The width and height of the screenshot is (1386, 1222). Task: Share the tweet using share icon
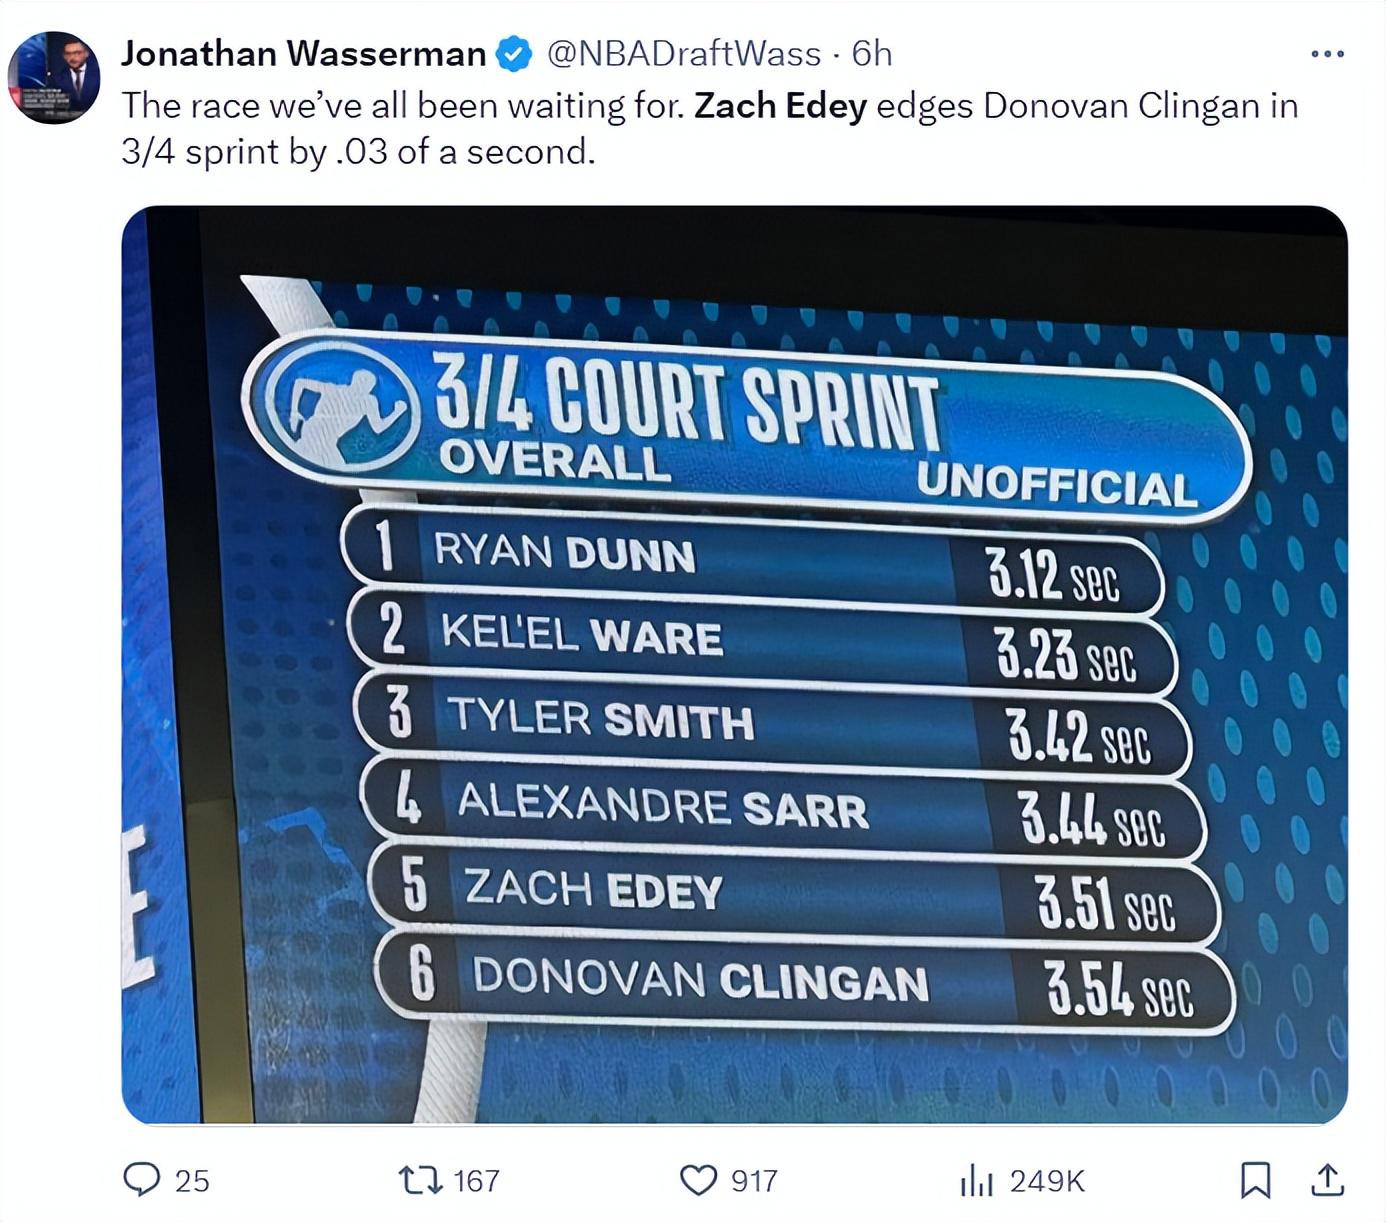1327,1180
